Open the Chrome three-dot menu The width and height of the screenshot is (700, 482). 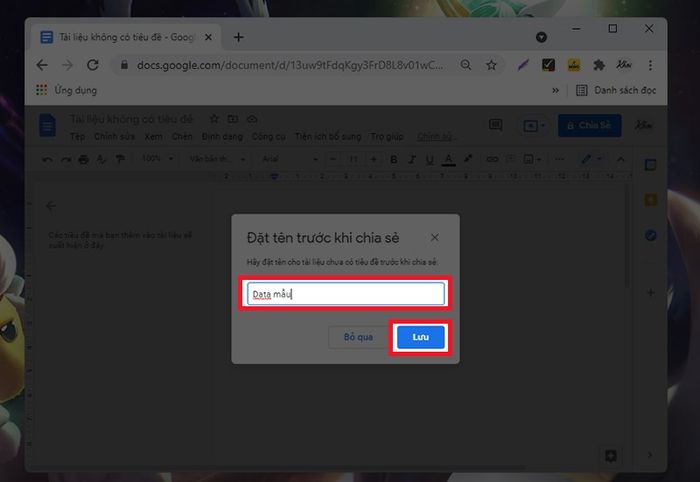650,65
